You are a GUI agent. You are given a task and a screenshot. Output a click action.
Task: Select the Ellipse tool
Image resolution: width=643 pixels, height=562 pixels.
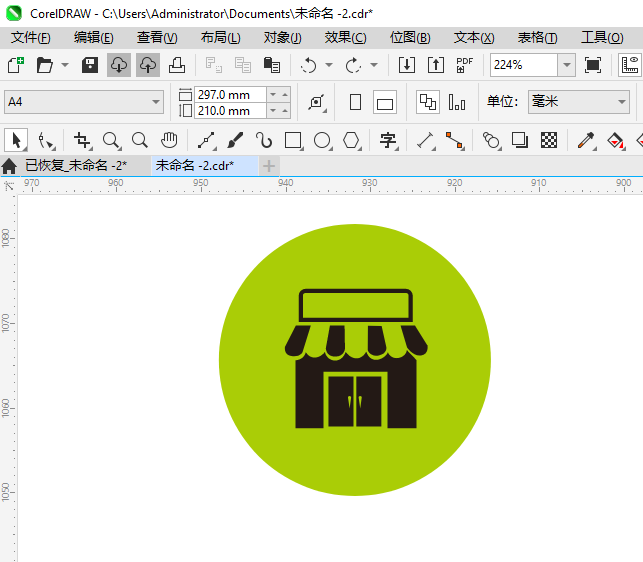coord(322,141)
